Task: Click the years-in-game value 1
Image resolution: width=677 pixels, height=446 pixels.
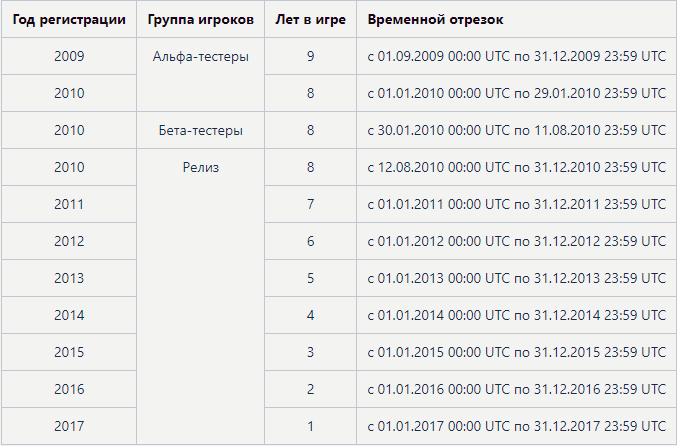Action: pyautogui.click(x=310, y=426)
